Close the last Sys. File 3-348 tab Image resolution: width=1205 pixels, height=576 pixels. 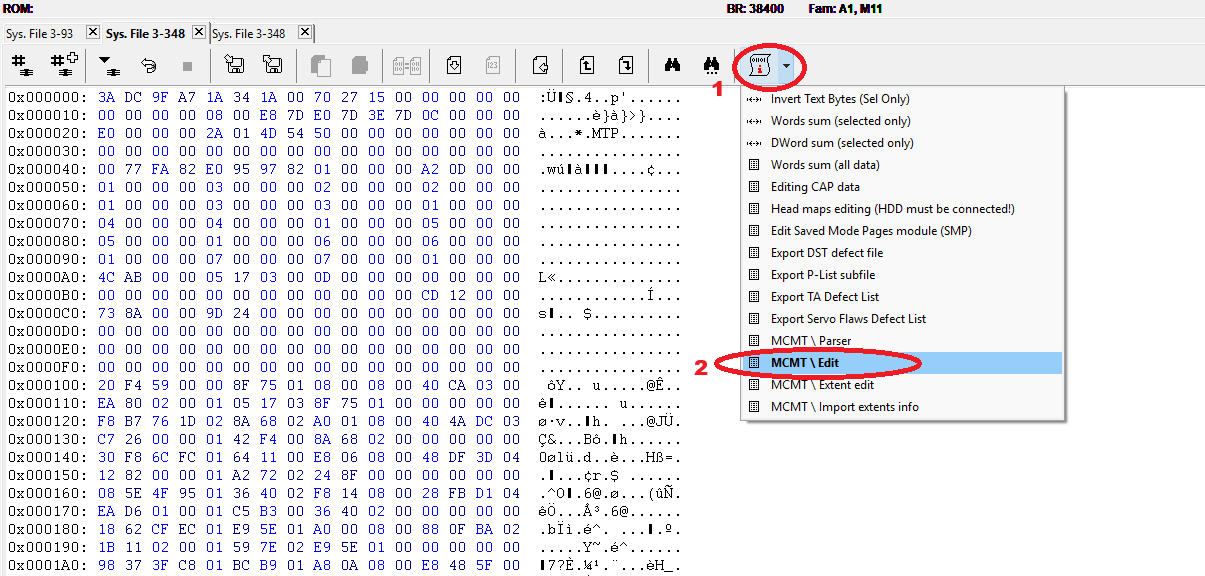[305, 32]
